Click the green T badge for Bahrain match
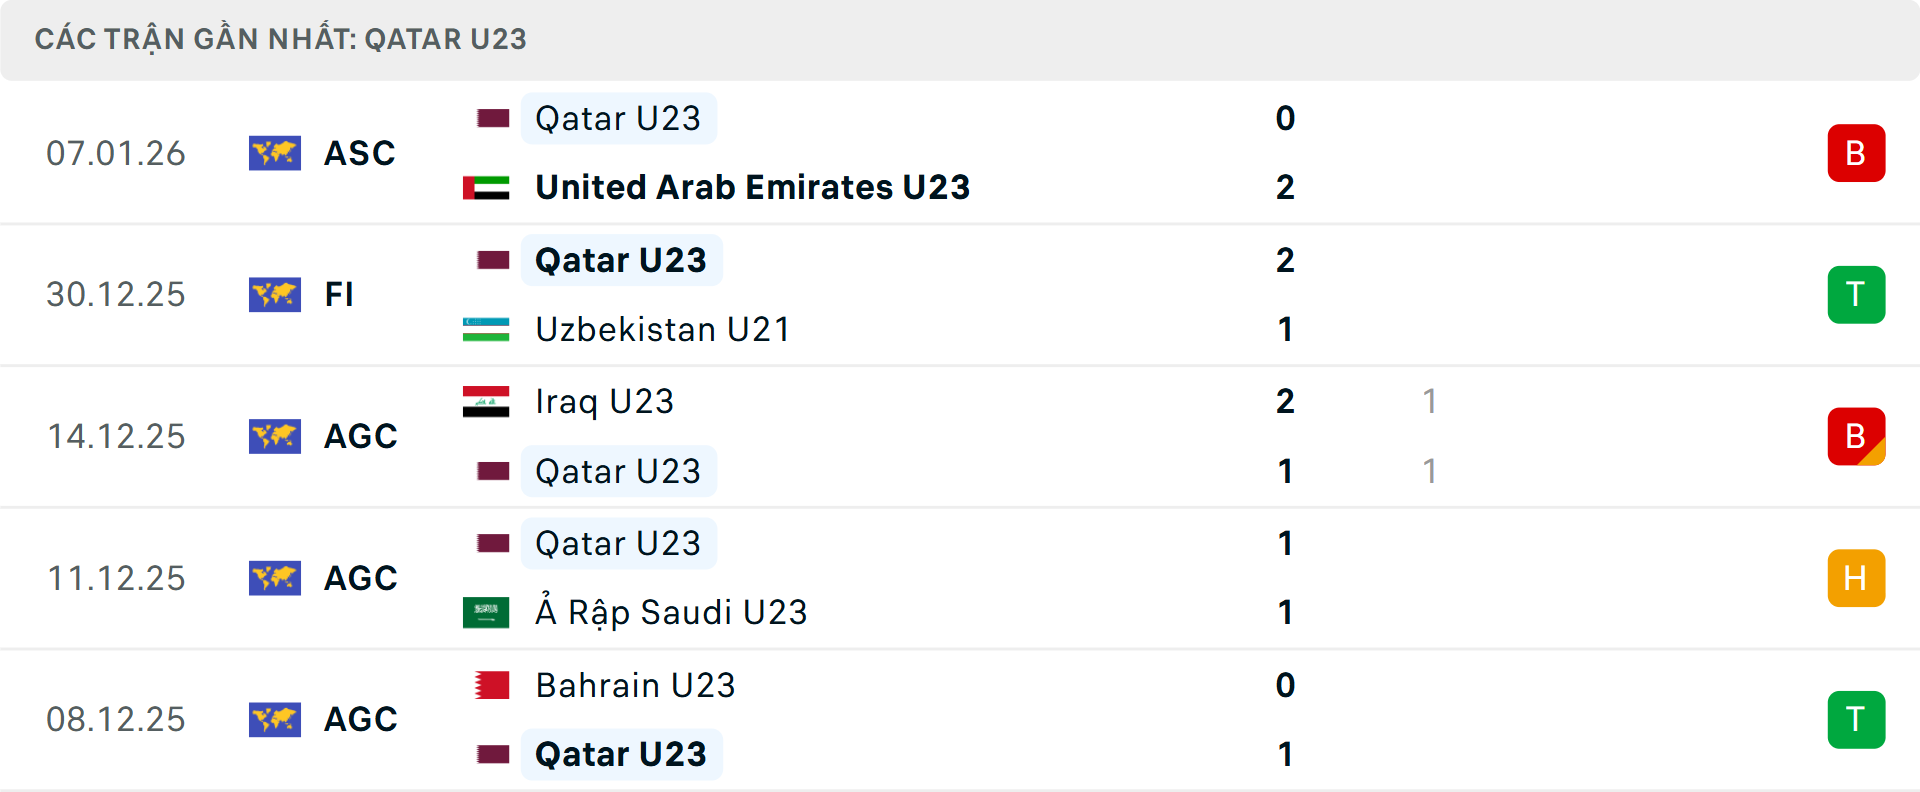The image size is (1920, 792). coord(1856,719)
